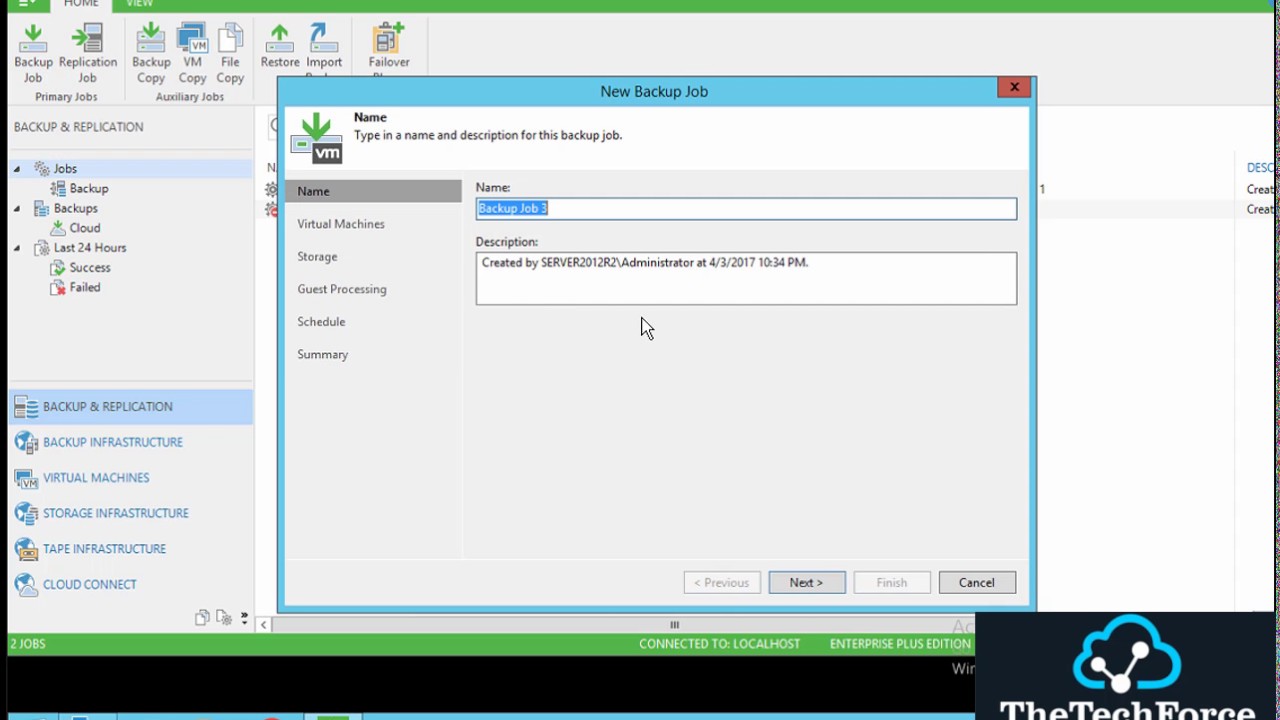Select Jobs node in the tree
This screenshot has height=720, width=1280.
(x=65, y=169)
